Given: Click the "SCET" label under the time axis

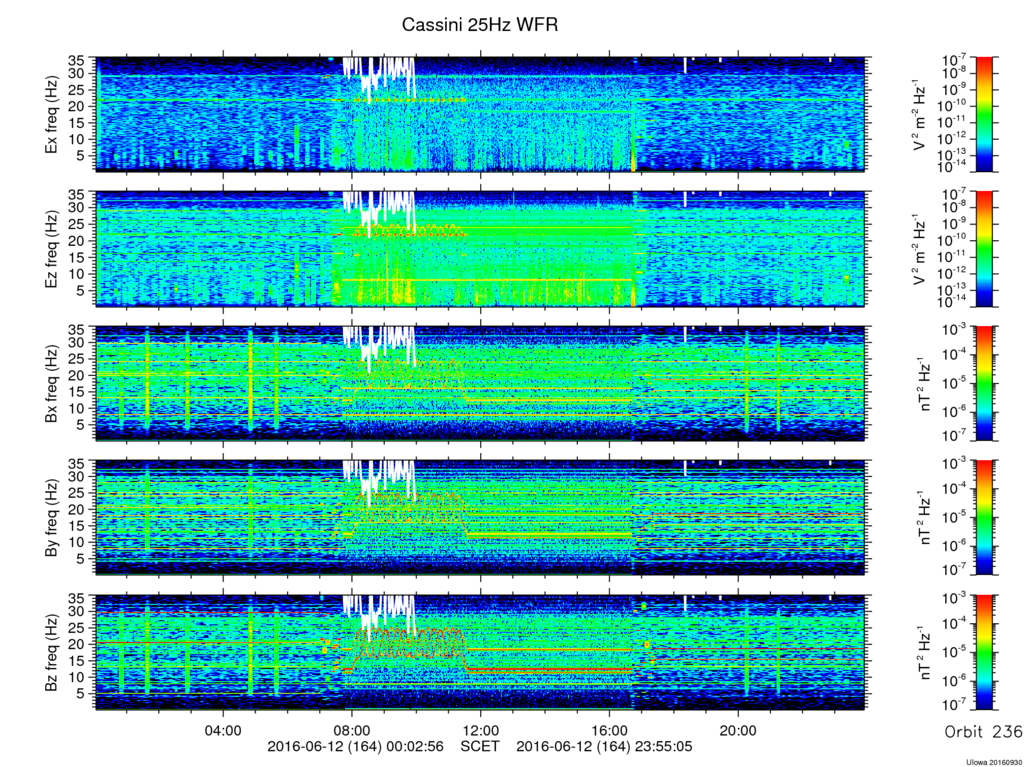Looking at the screenshot, I should tap(480, 746).
